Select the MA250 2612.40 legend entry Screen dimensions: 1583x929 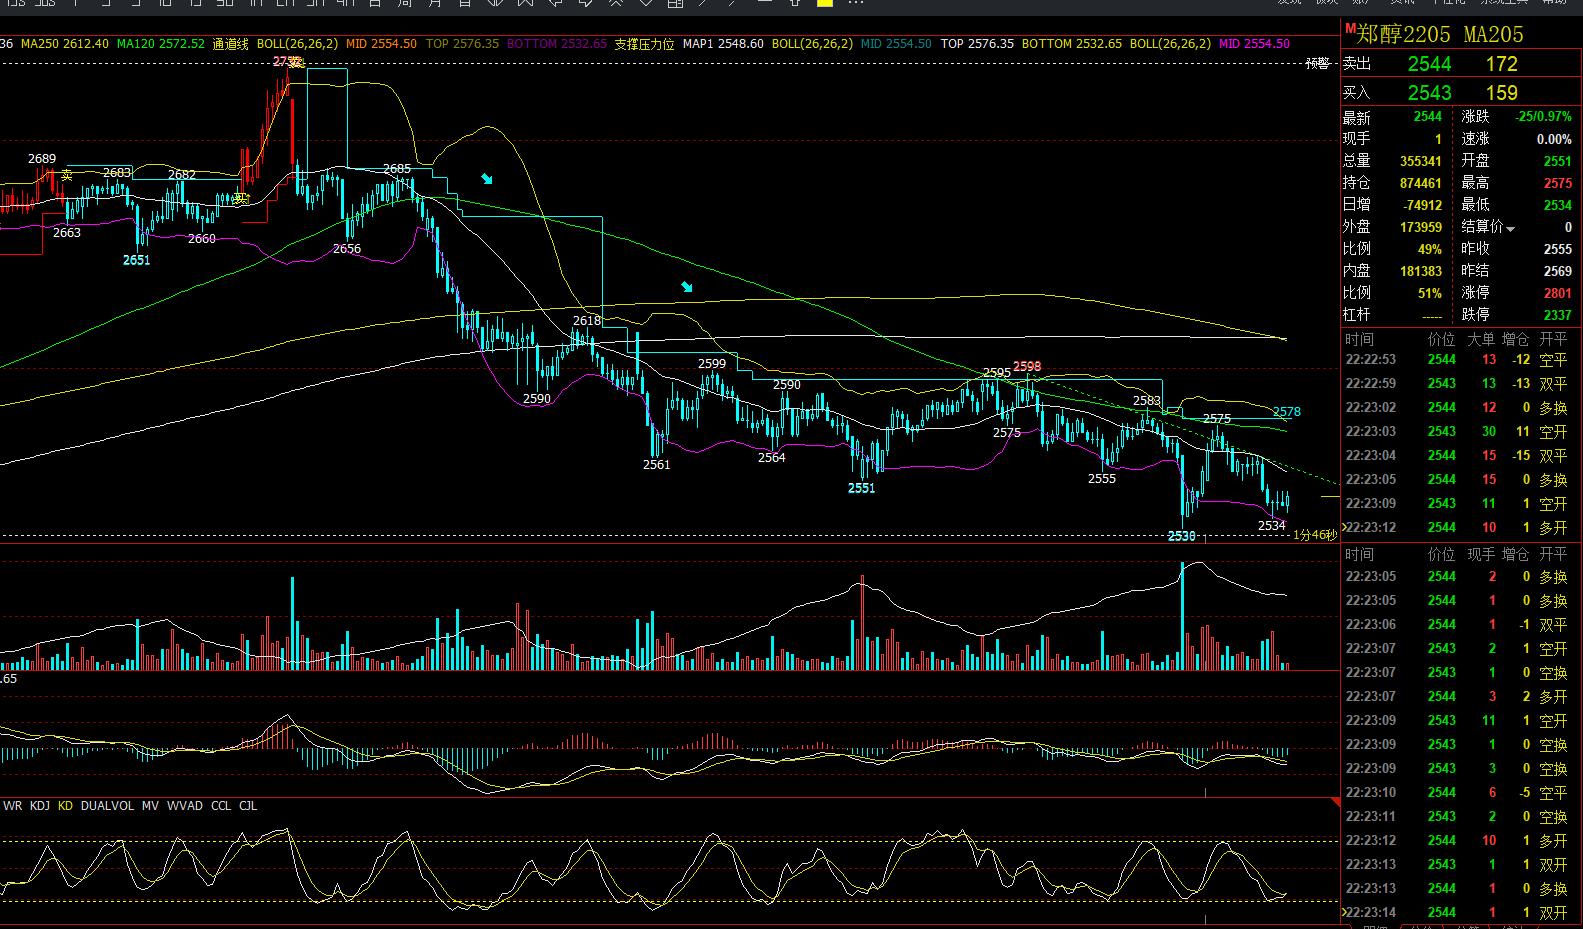pyautogui.click(x=65, y=44)
